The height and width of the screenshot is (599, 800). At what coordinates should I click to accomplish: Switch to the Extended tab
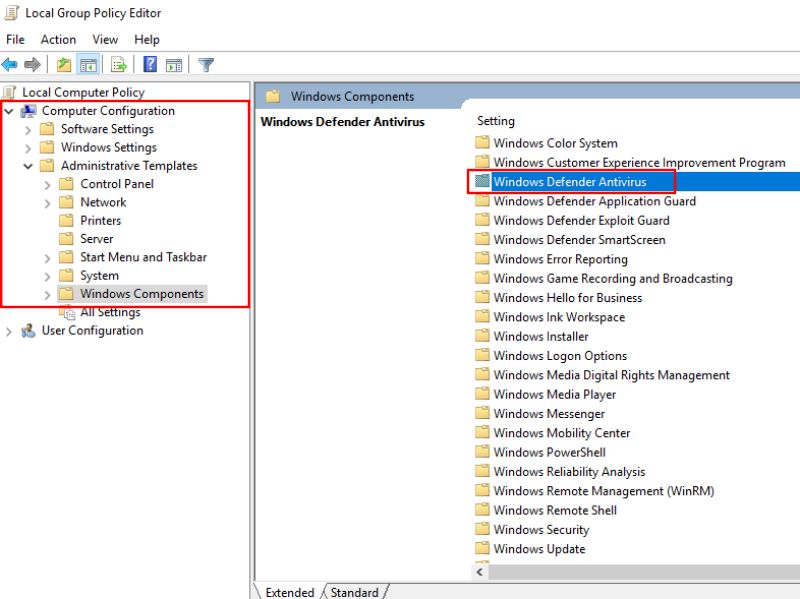pyautogui.click(x=289, y=592)
